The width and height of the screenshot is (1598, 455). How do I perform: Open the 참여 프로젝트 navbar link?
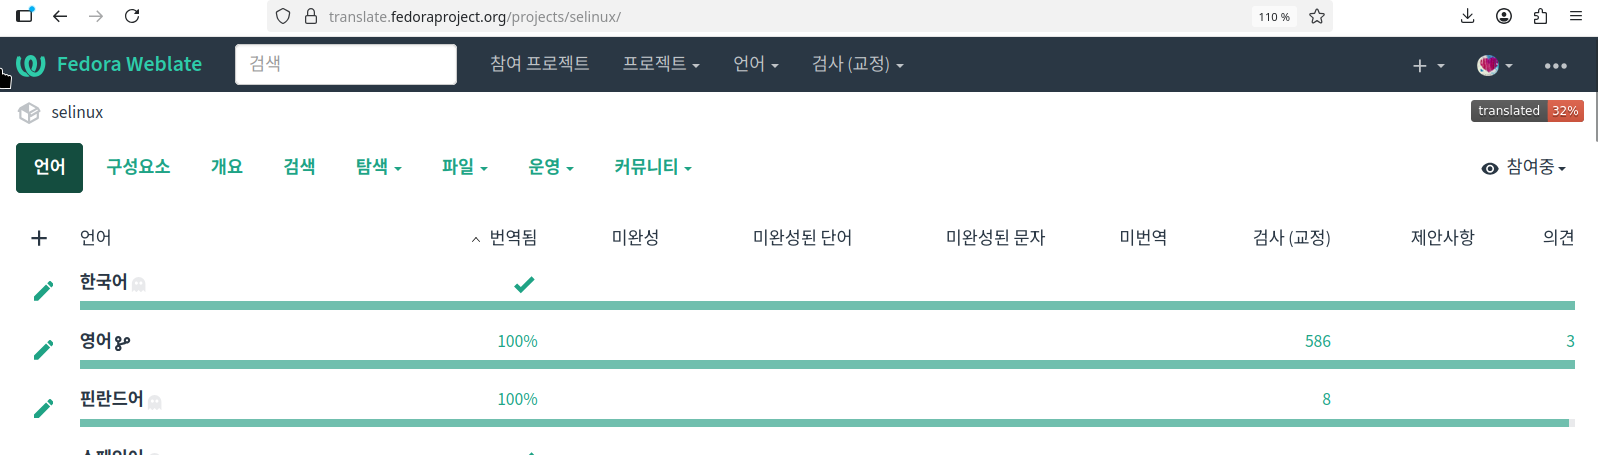click(539, 64)
